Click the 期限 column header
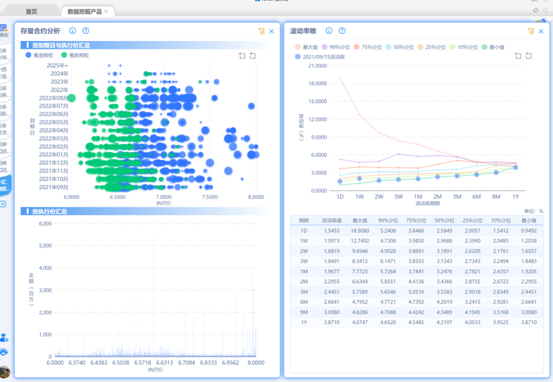The height and width of the screenshot is (382, 553). (304, 220)
